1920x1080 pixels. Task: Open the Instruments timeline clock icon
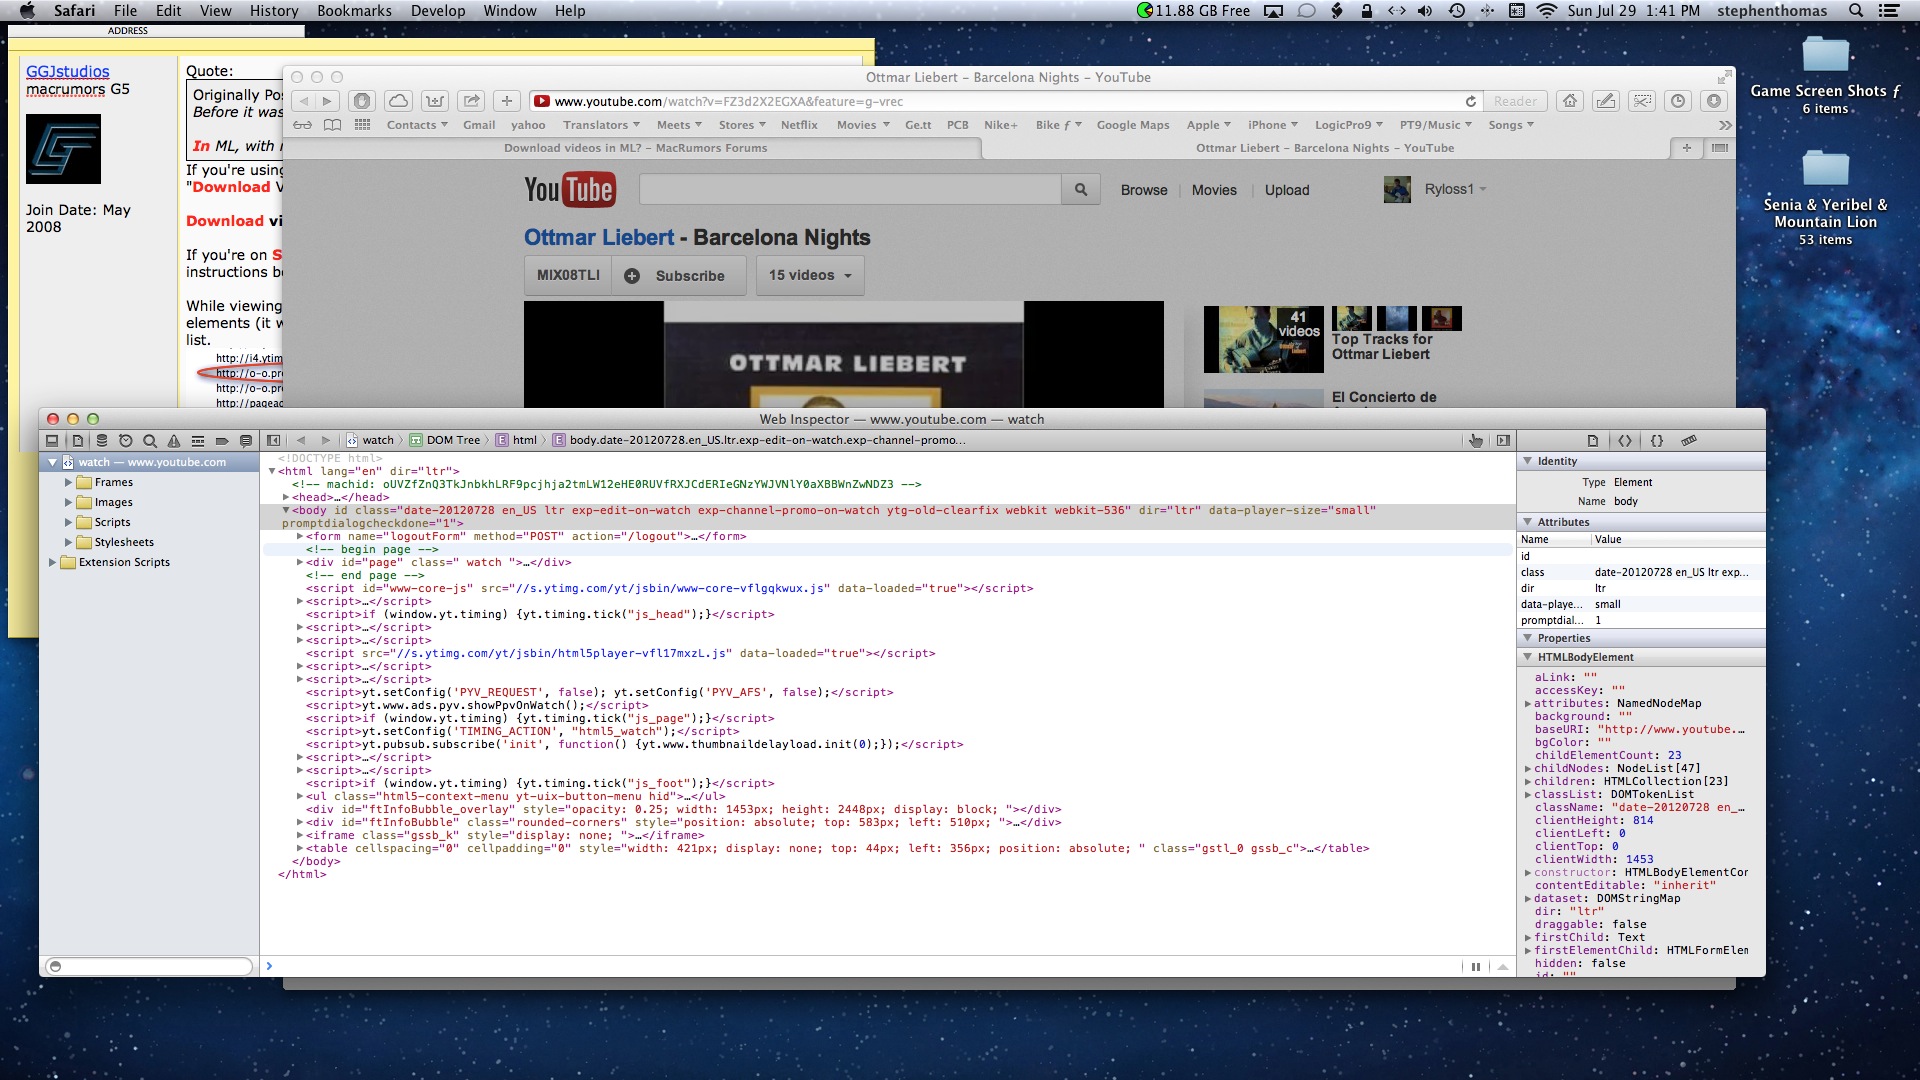pos(125,440)
